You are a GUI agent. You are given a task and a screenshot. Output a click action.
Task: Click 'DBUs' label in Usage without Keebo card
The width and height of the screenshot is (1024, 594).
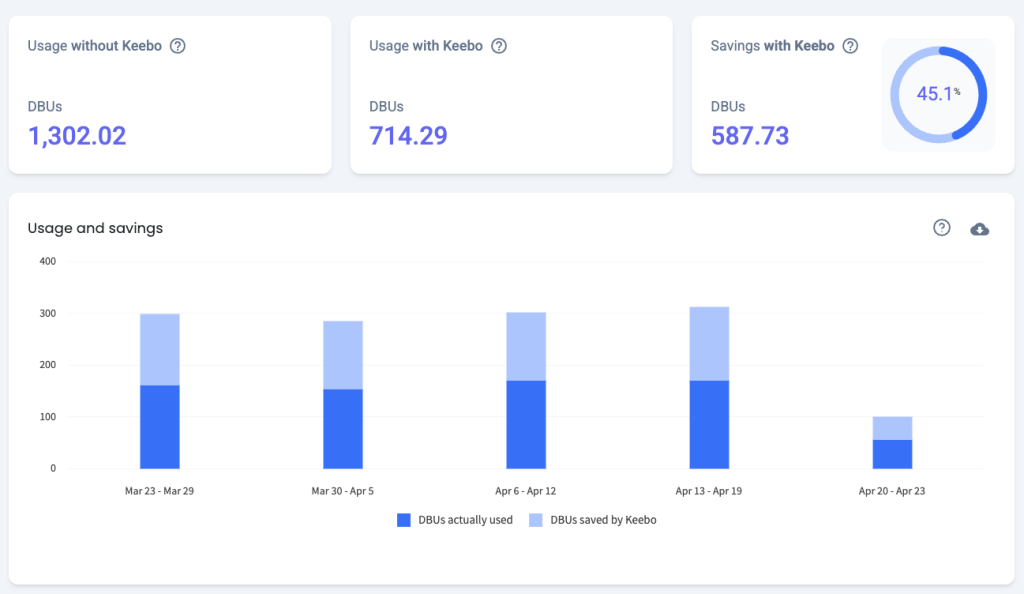pos(45,106)
